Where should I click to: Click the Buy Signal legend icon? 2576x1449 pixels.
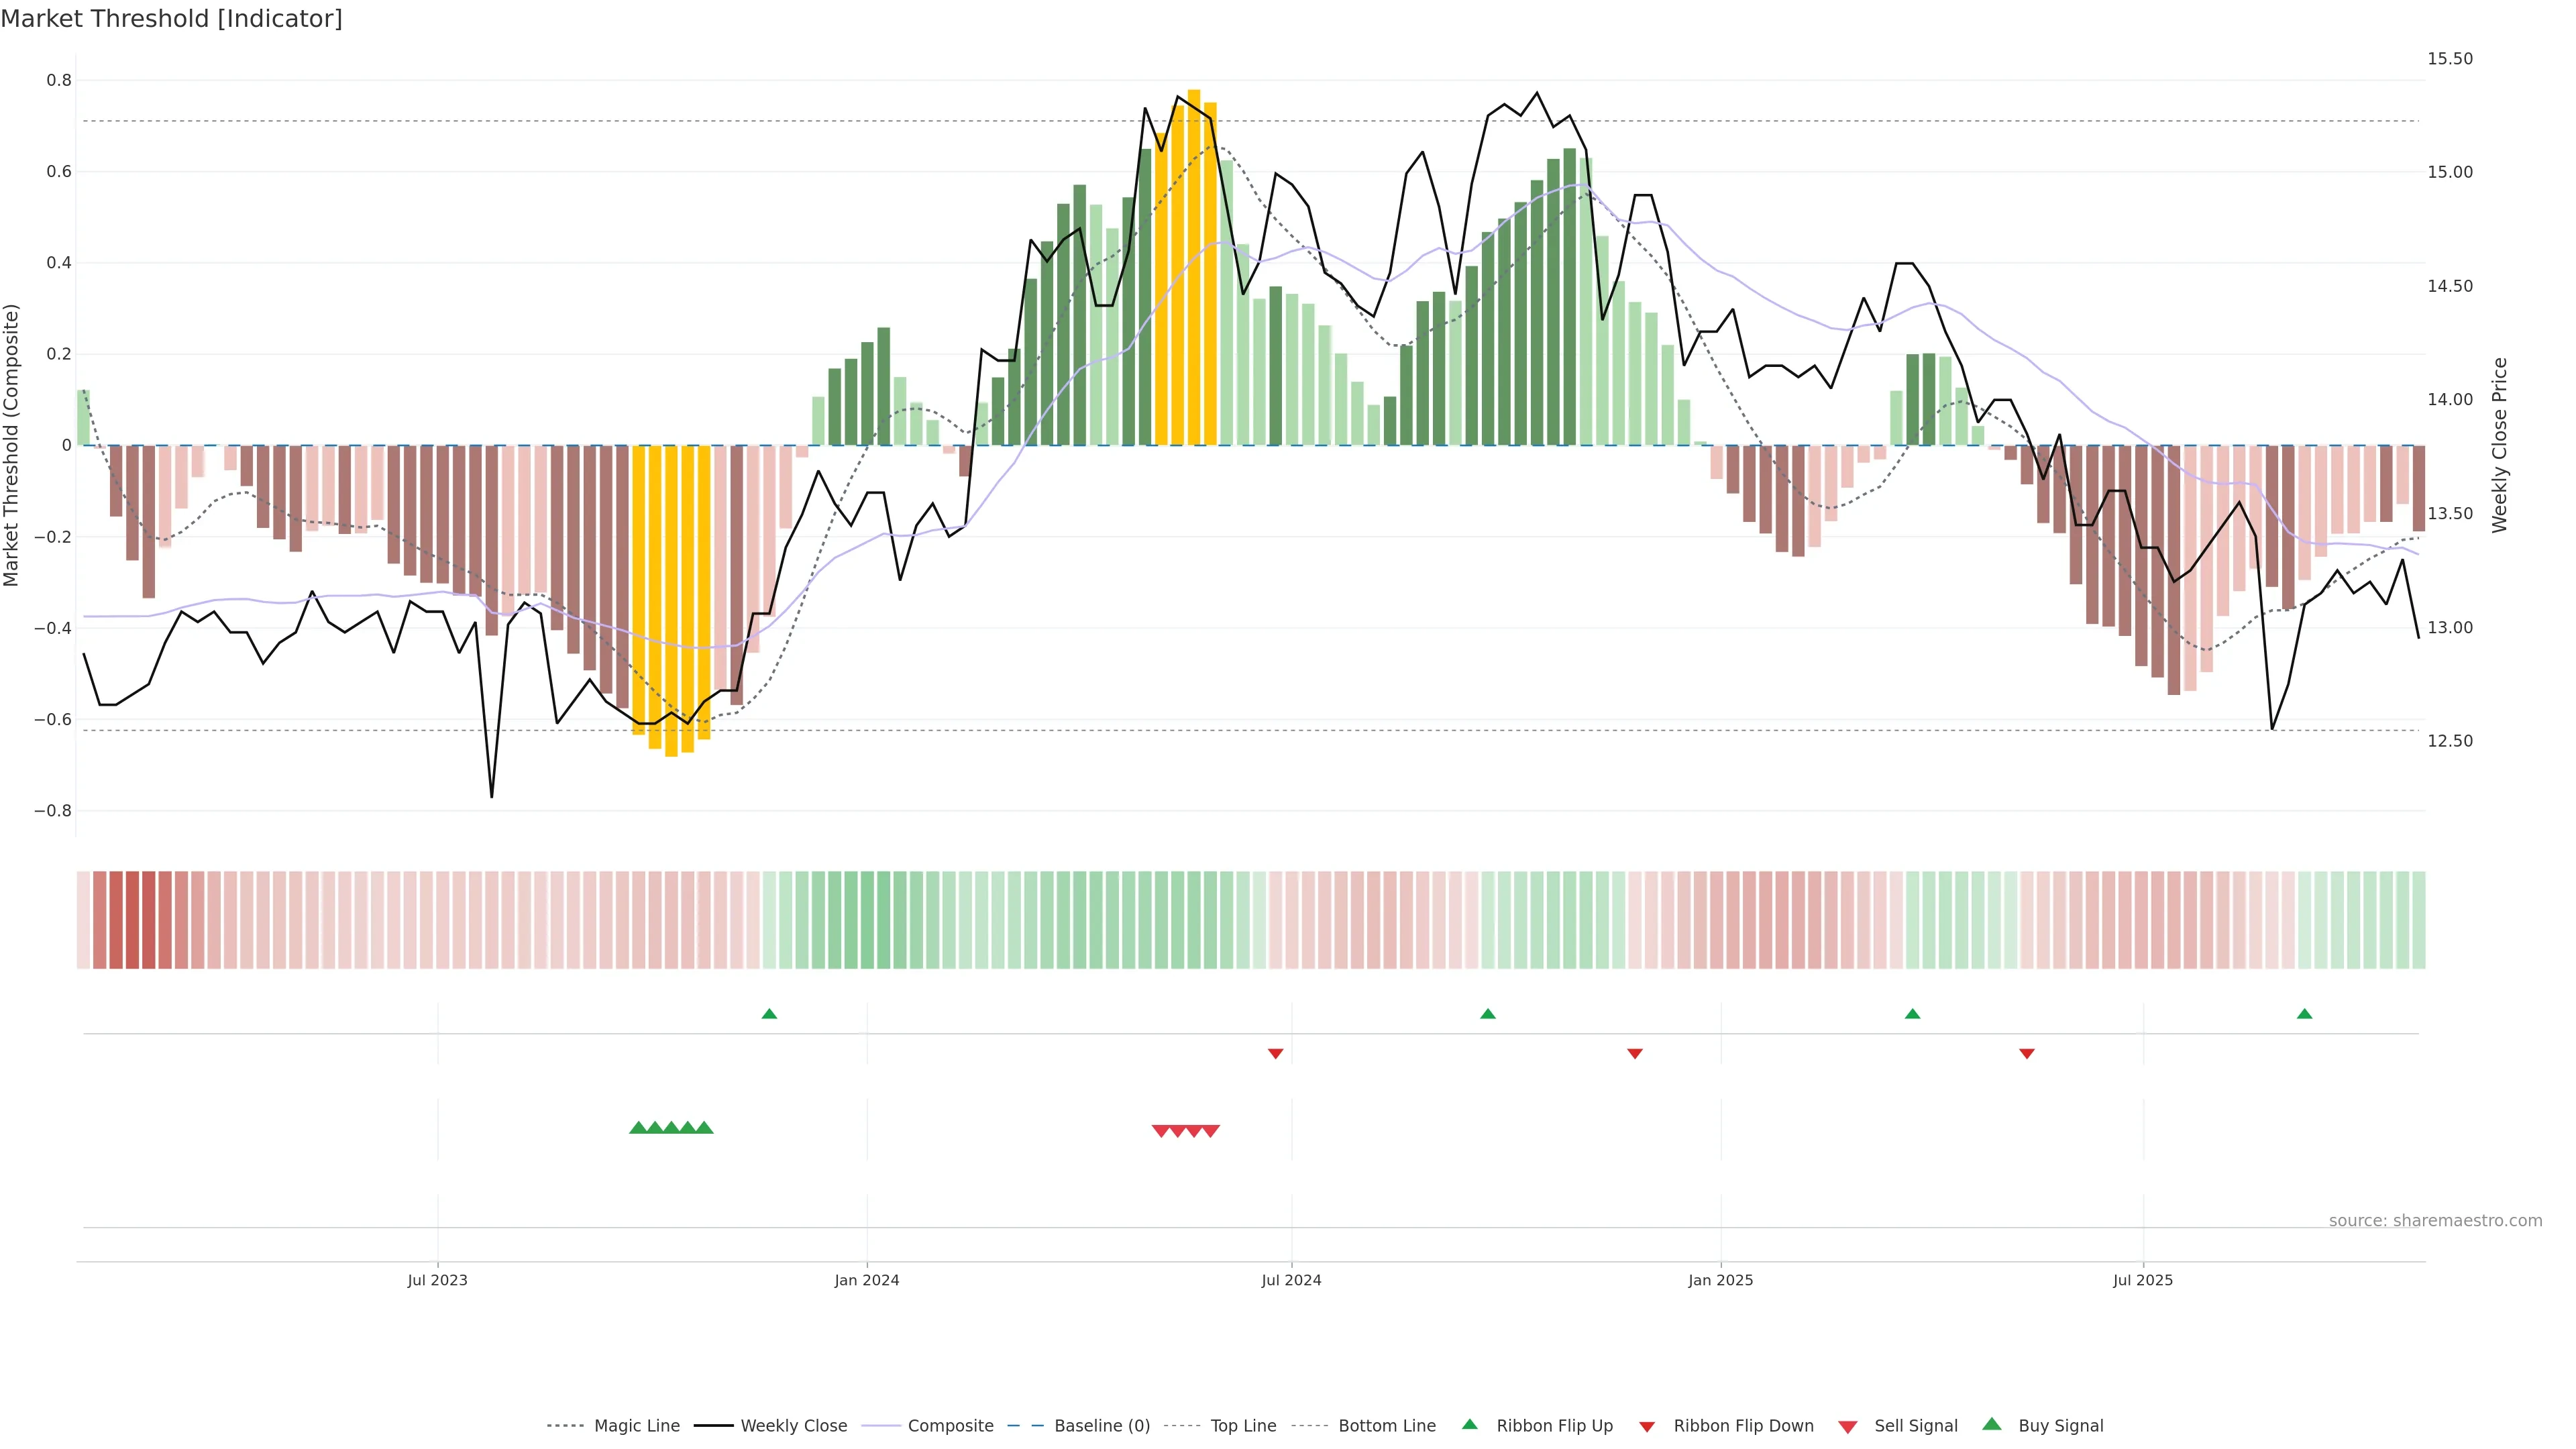[x=1992, y=1425]
